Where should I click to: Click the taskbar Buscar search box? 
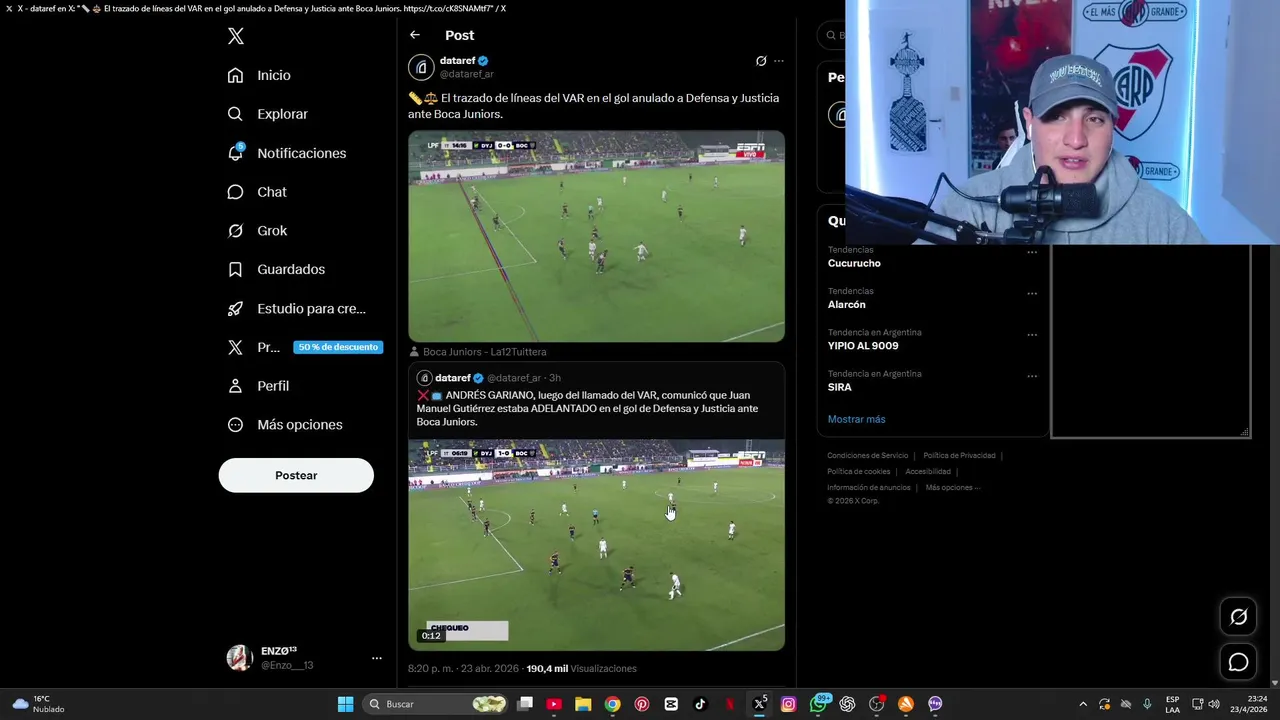435,704
